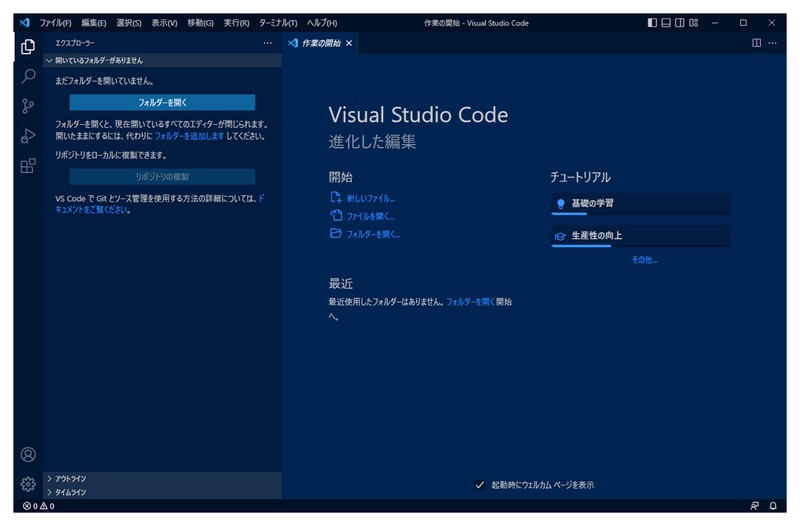Toggle 起動時にウェルカムページを表示 checkbox

point(480,485)
